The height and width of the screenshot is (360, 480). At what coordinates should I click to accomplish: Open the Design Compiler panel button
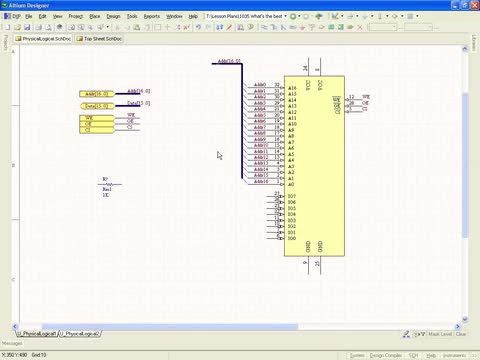386,356
